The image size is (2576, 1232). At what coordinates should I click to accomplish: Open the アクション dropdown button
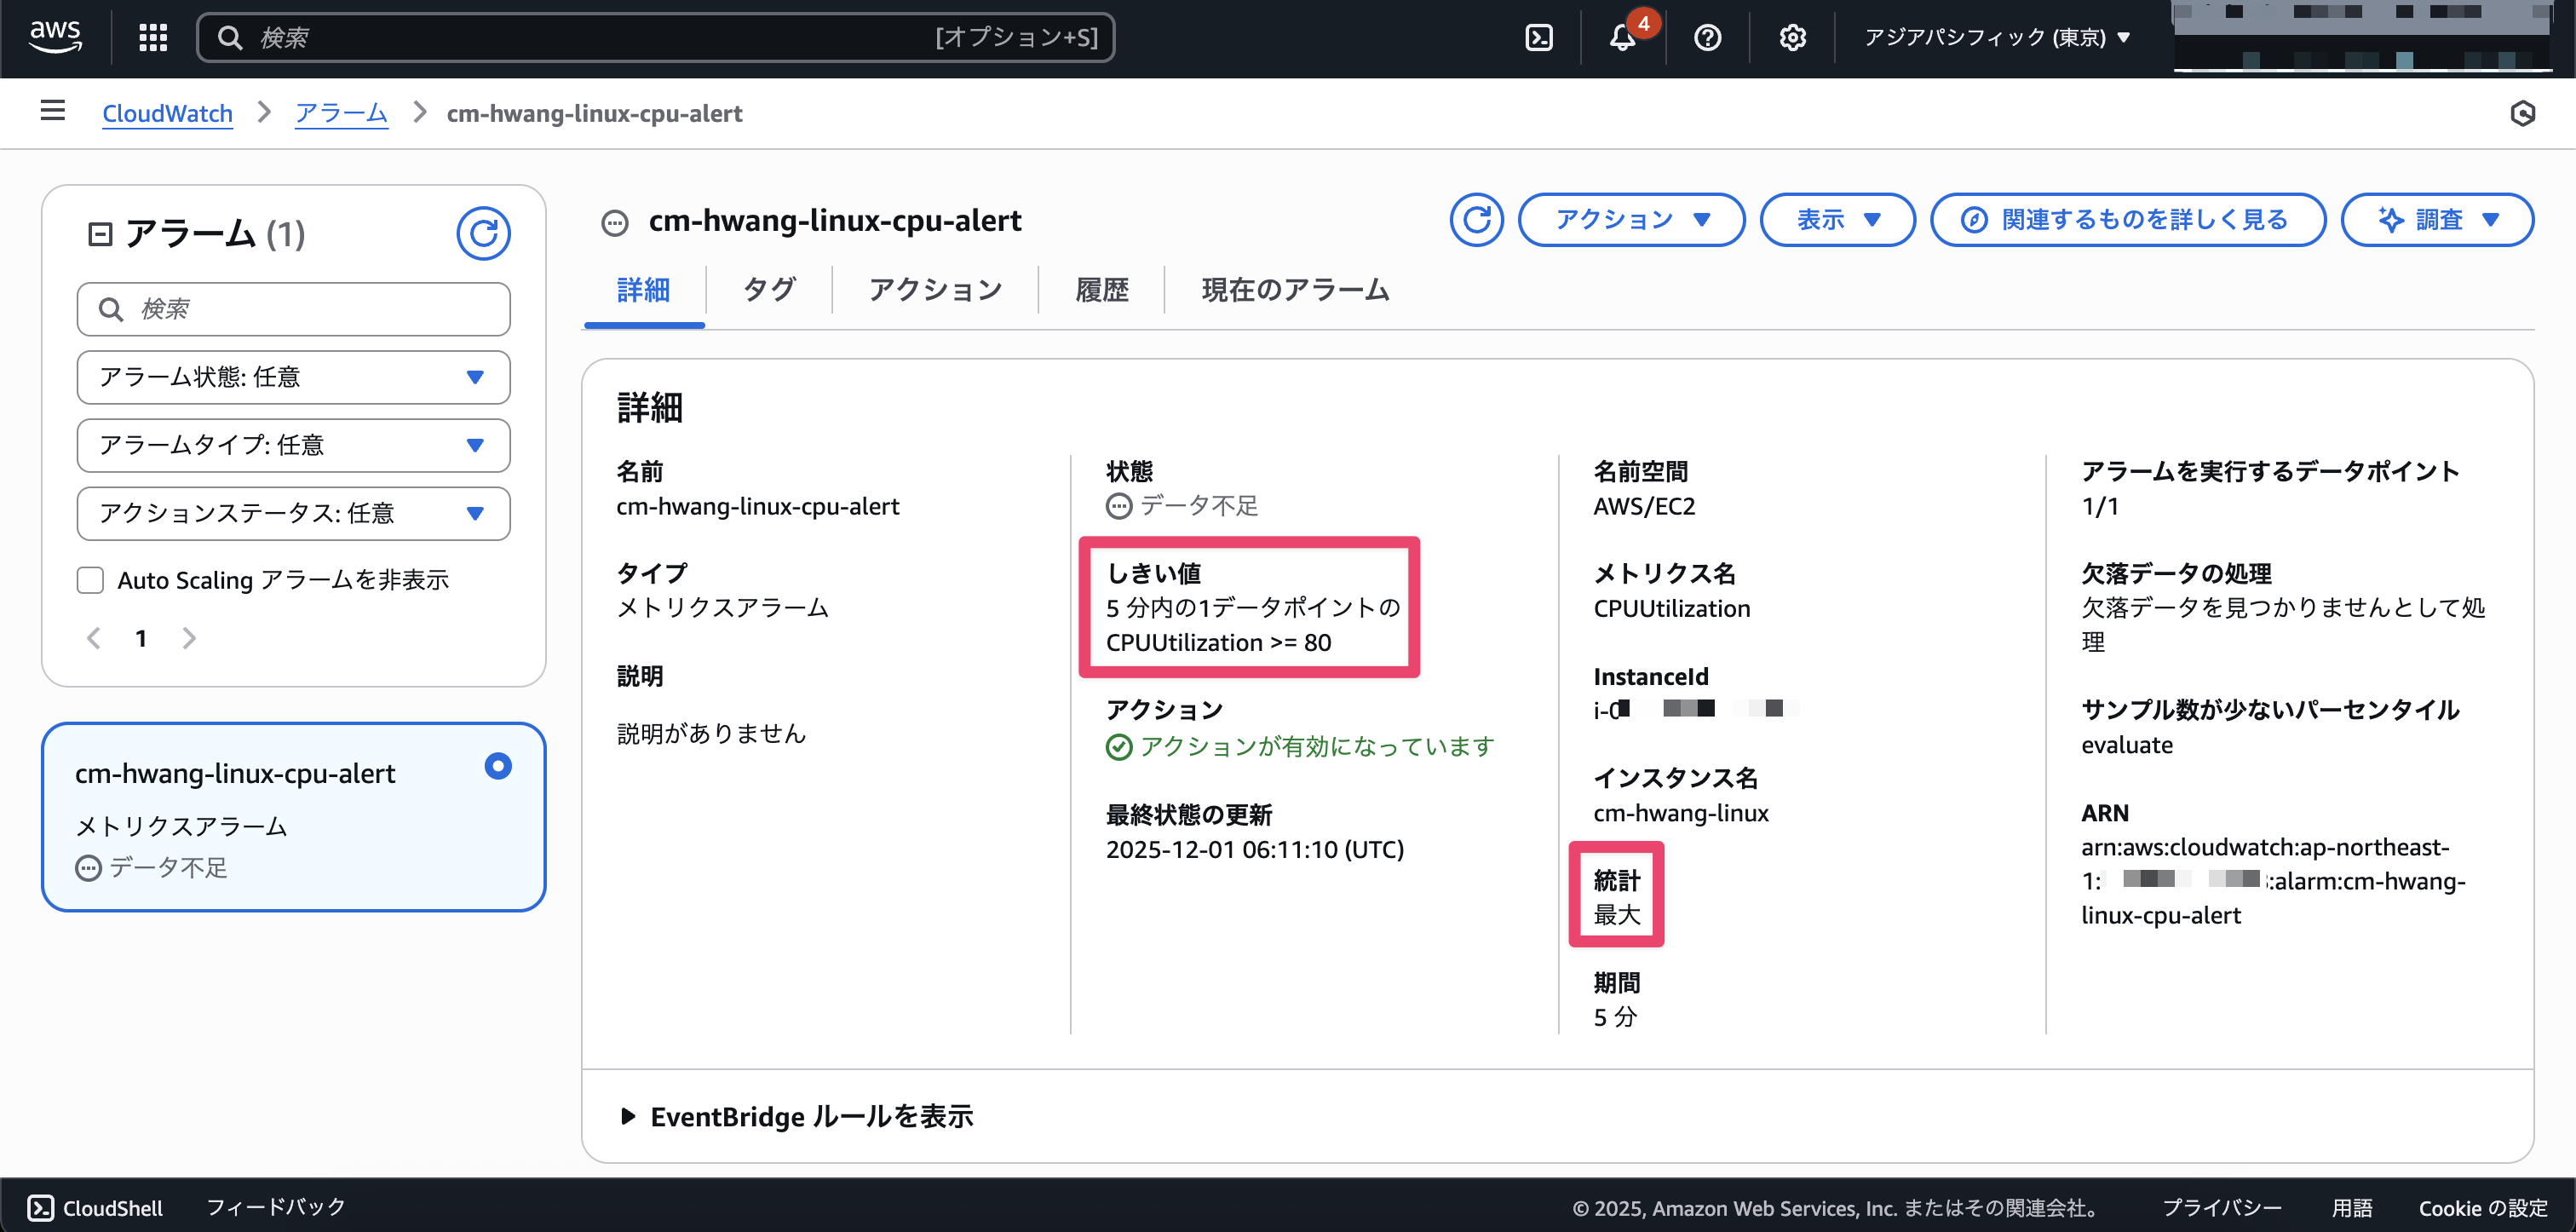(1630, 220)
